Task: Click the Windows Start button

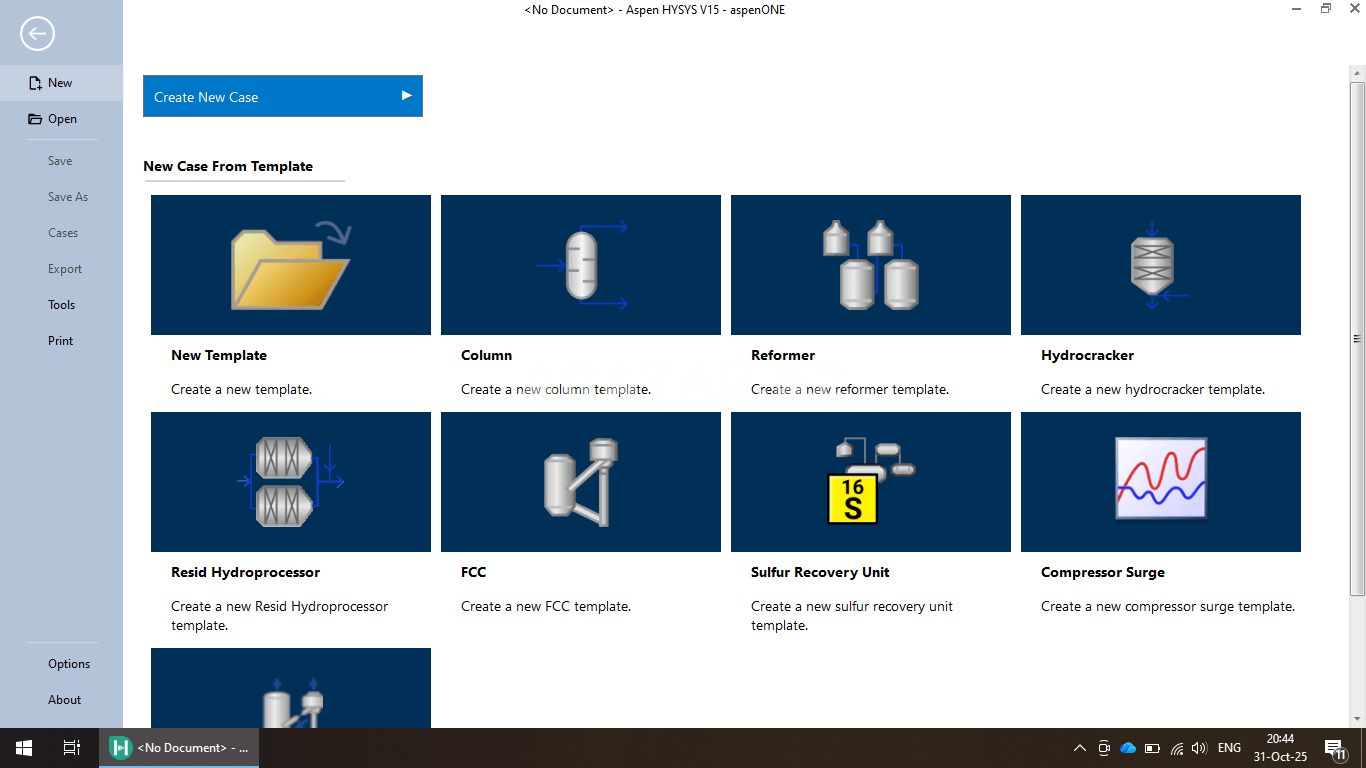Action: click(24, 748)
